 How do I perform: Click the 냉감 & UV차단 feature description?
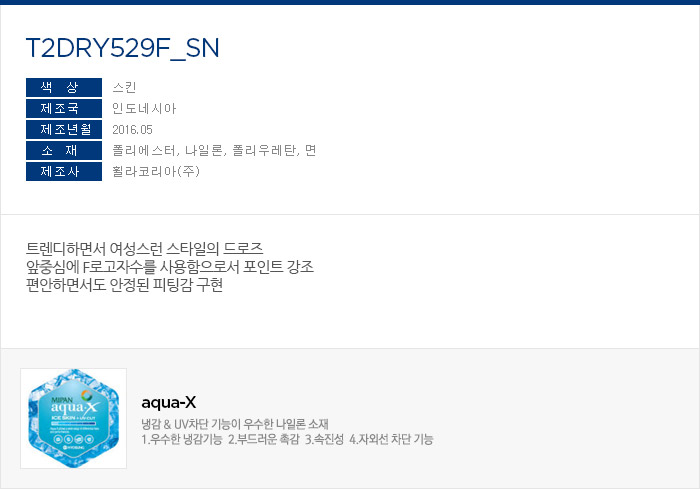point(235,424)
